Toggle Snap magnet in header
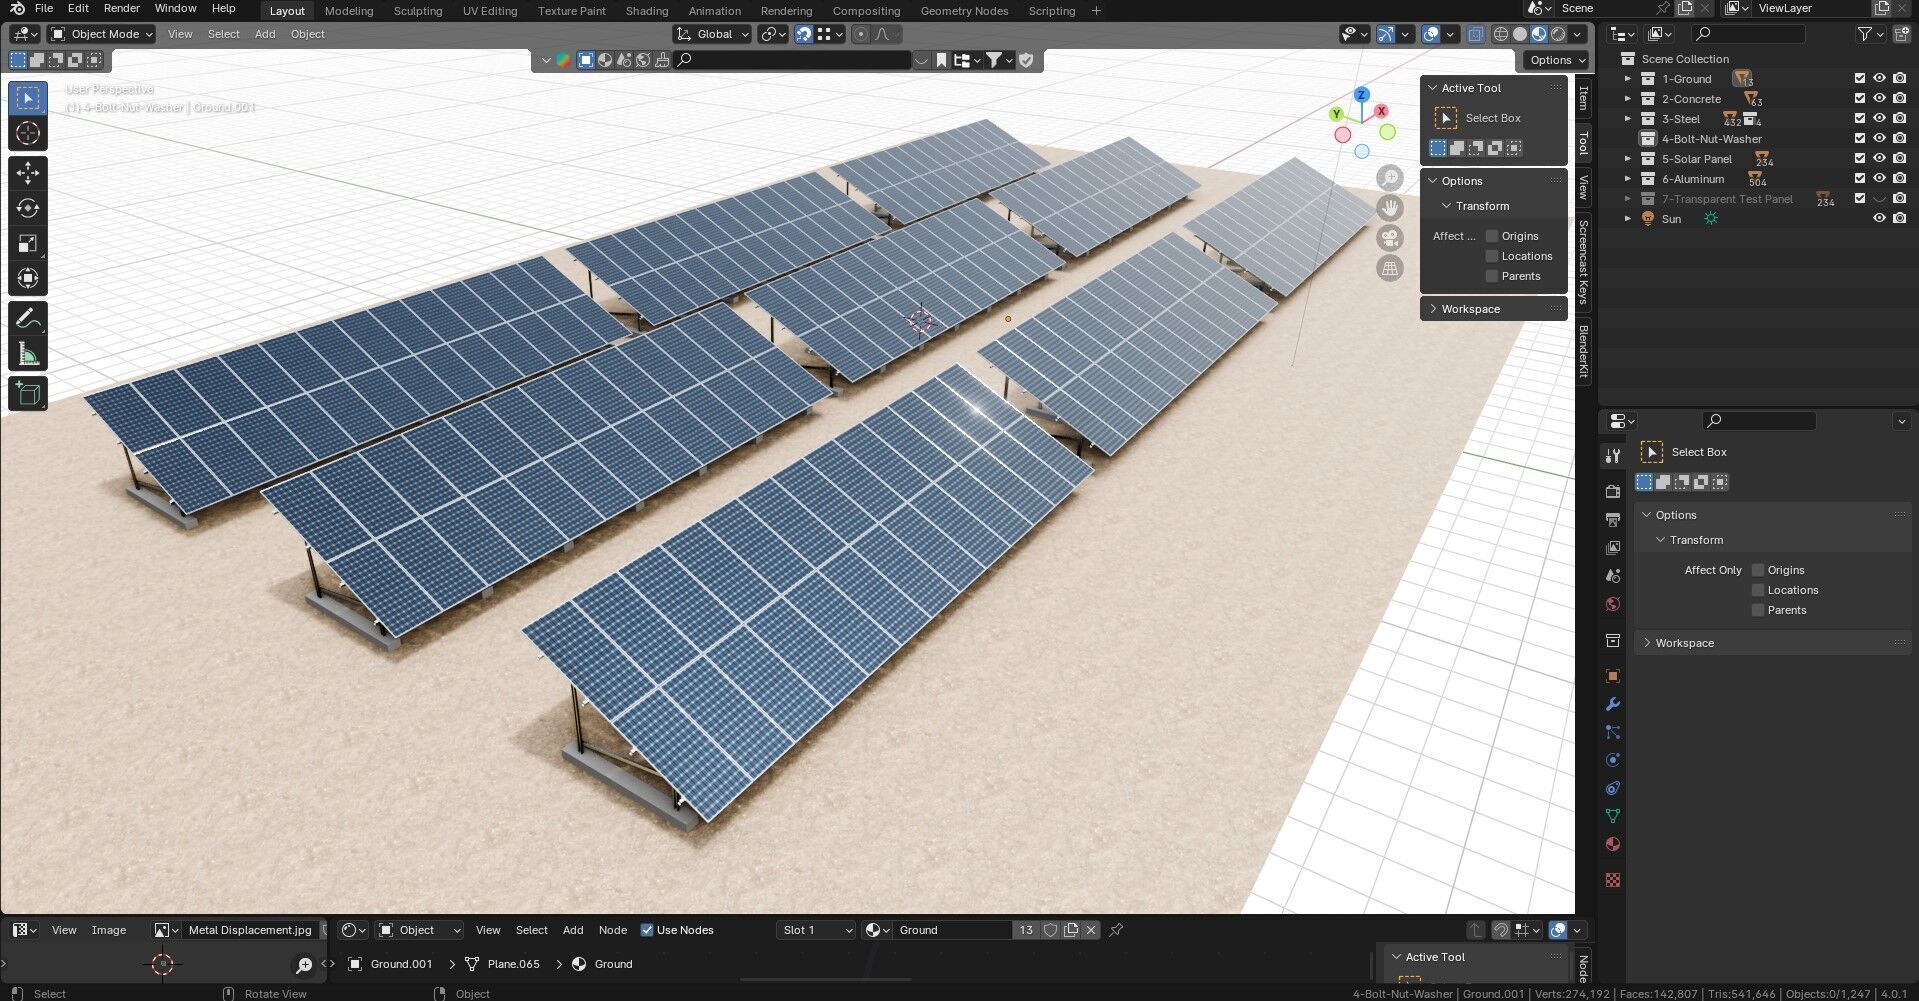 [804, 34]
